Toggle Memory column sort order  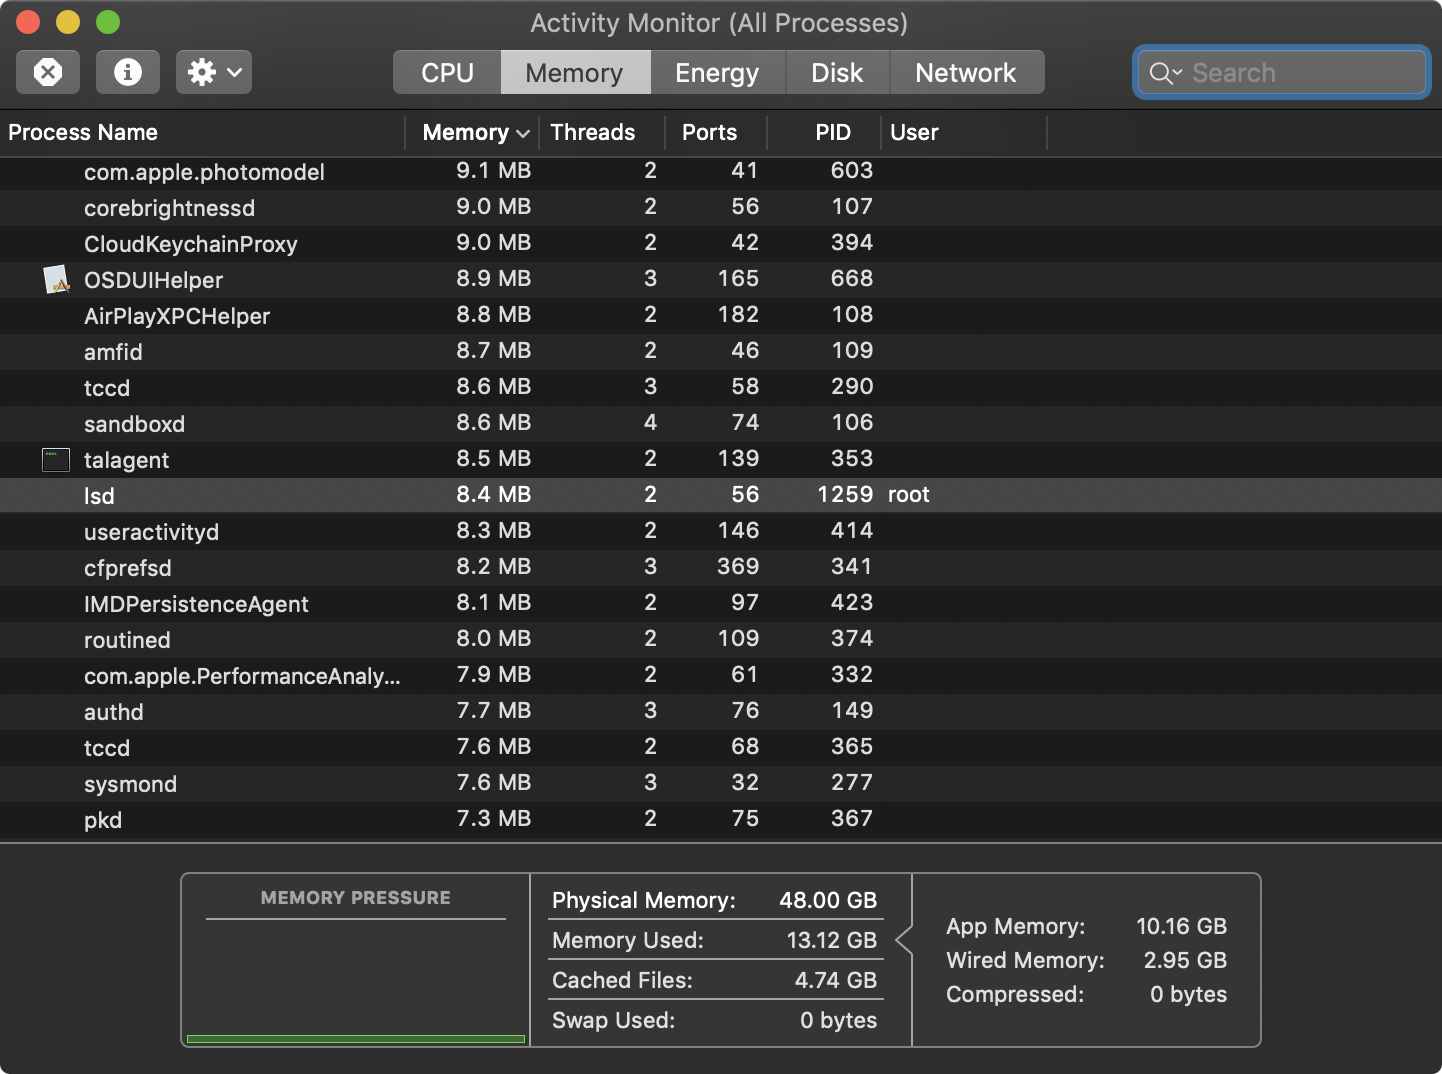point(475,133)
